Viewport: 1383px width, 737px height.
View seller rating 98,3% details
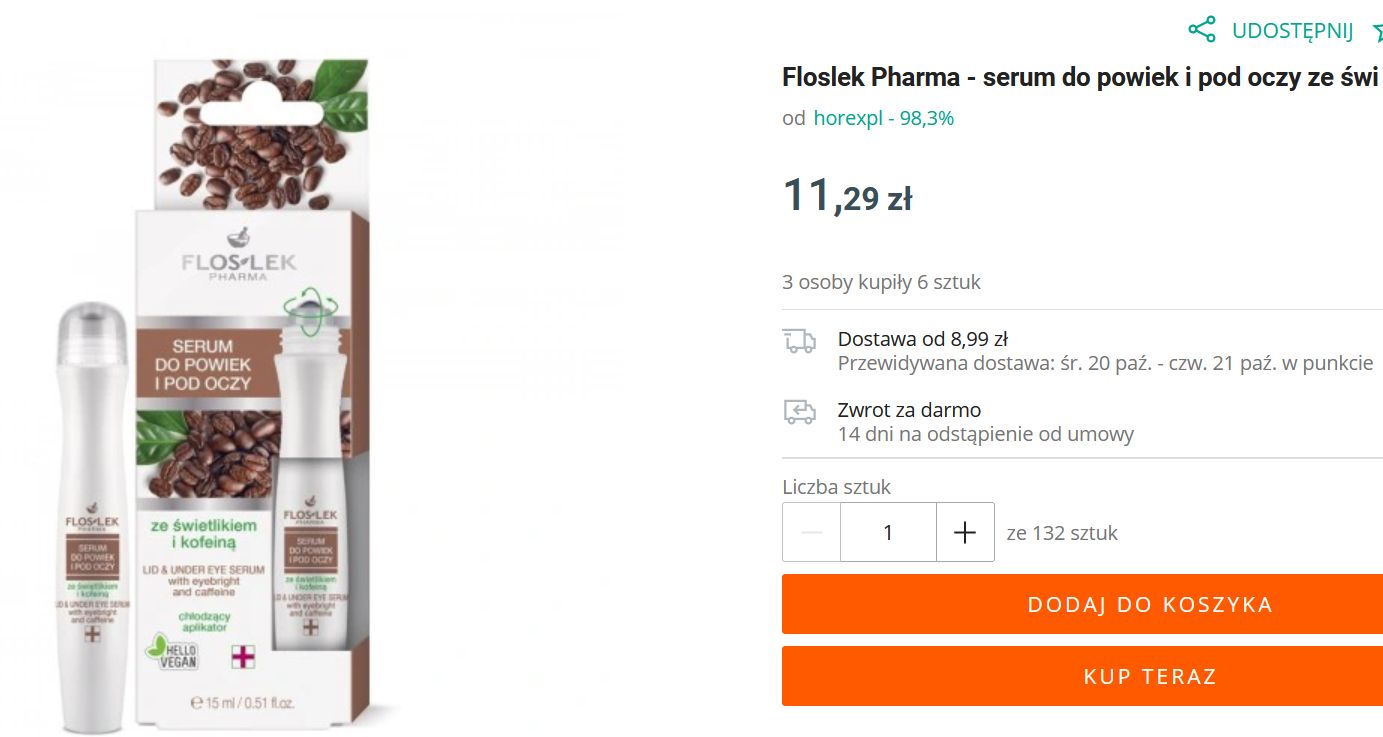point(926,117)
